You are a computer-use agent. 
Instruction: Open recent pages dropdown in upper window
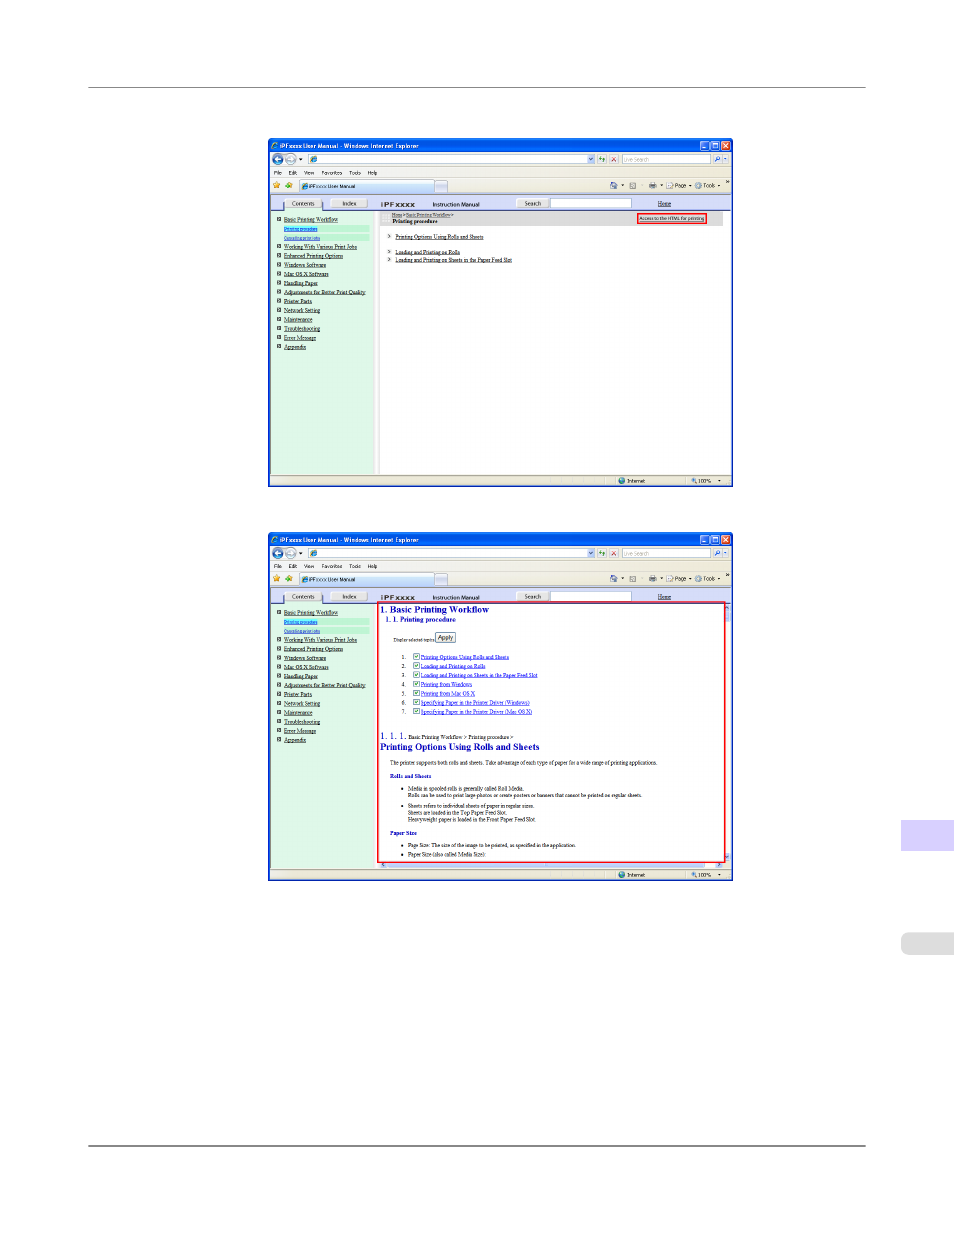(x=301, y=159)
